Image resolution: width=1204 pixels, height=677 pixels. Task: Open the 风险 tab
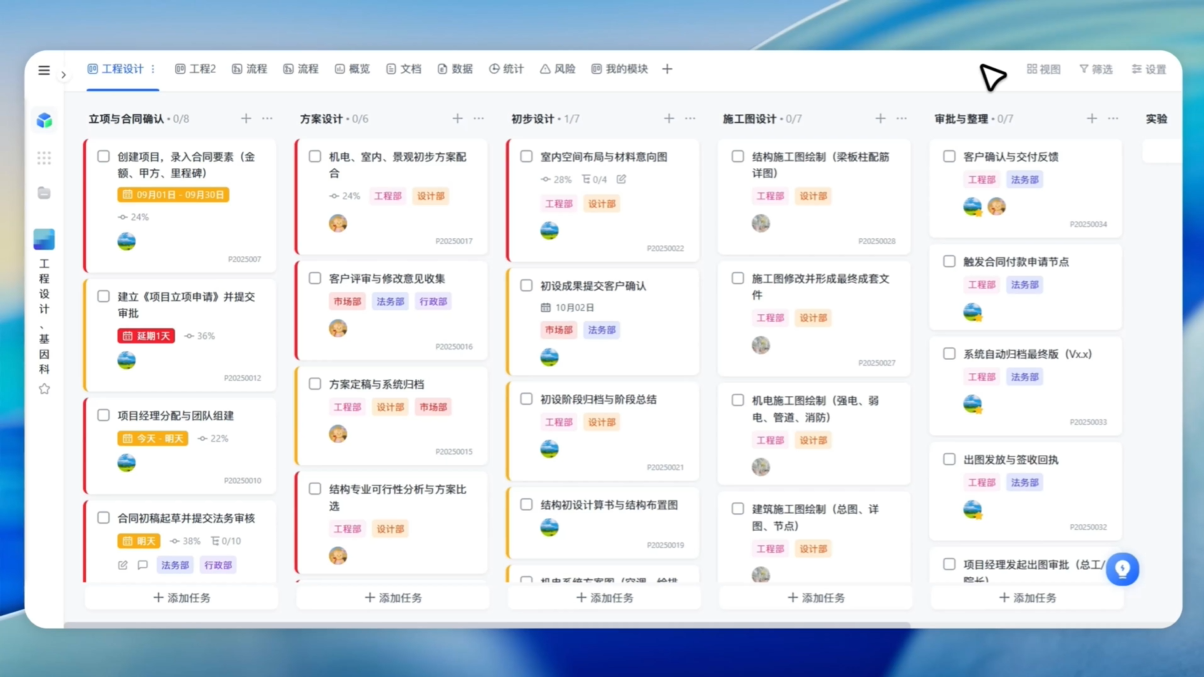click(557, 69)
